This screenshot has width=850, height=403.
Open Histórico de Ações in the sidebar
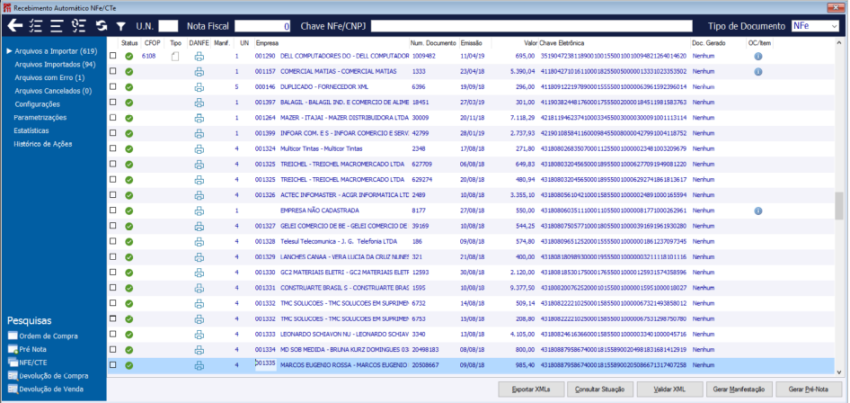pyautogui.click(x=43, y=144)
